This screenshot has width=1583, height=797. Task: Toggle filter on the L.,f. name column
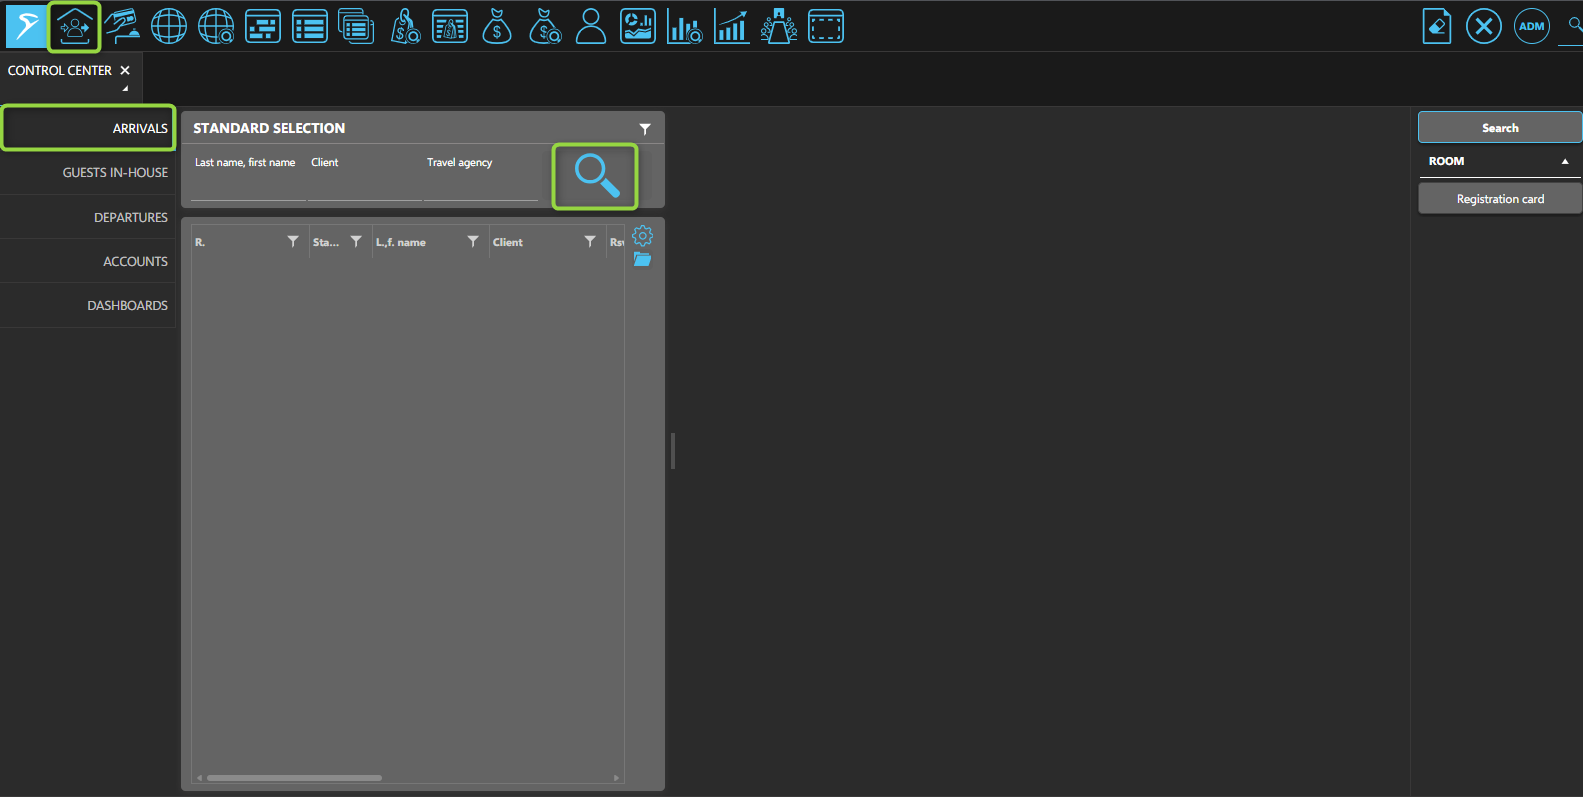pyautogui.click(x=473, y=242)
